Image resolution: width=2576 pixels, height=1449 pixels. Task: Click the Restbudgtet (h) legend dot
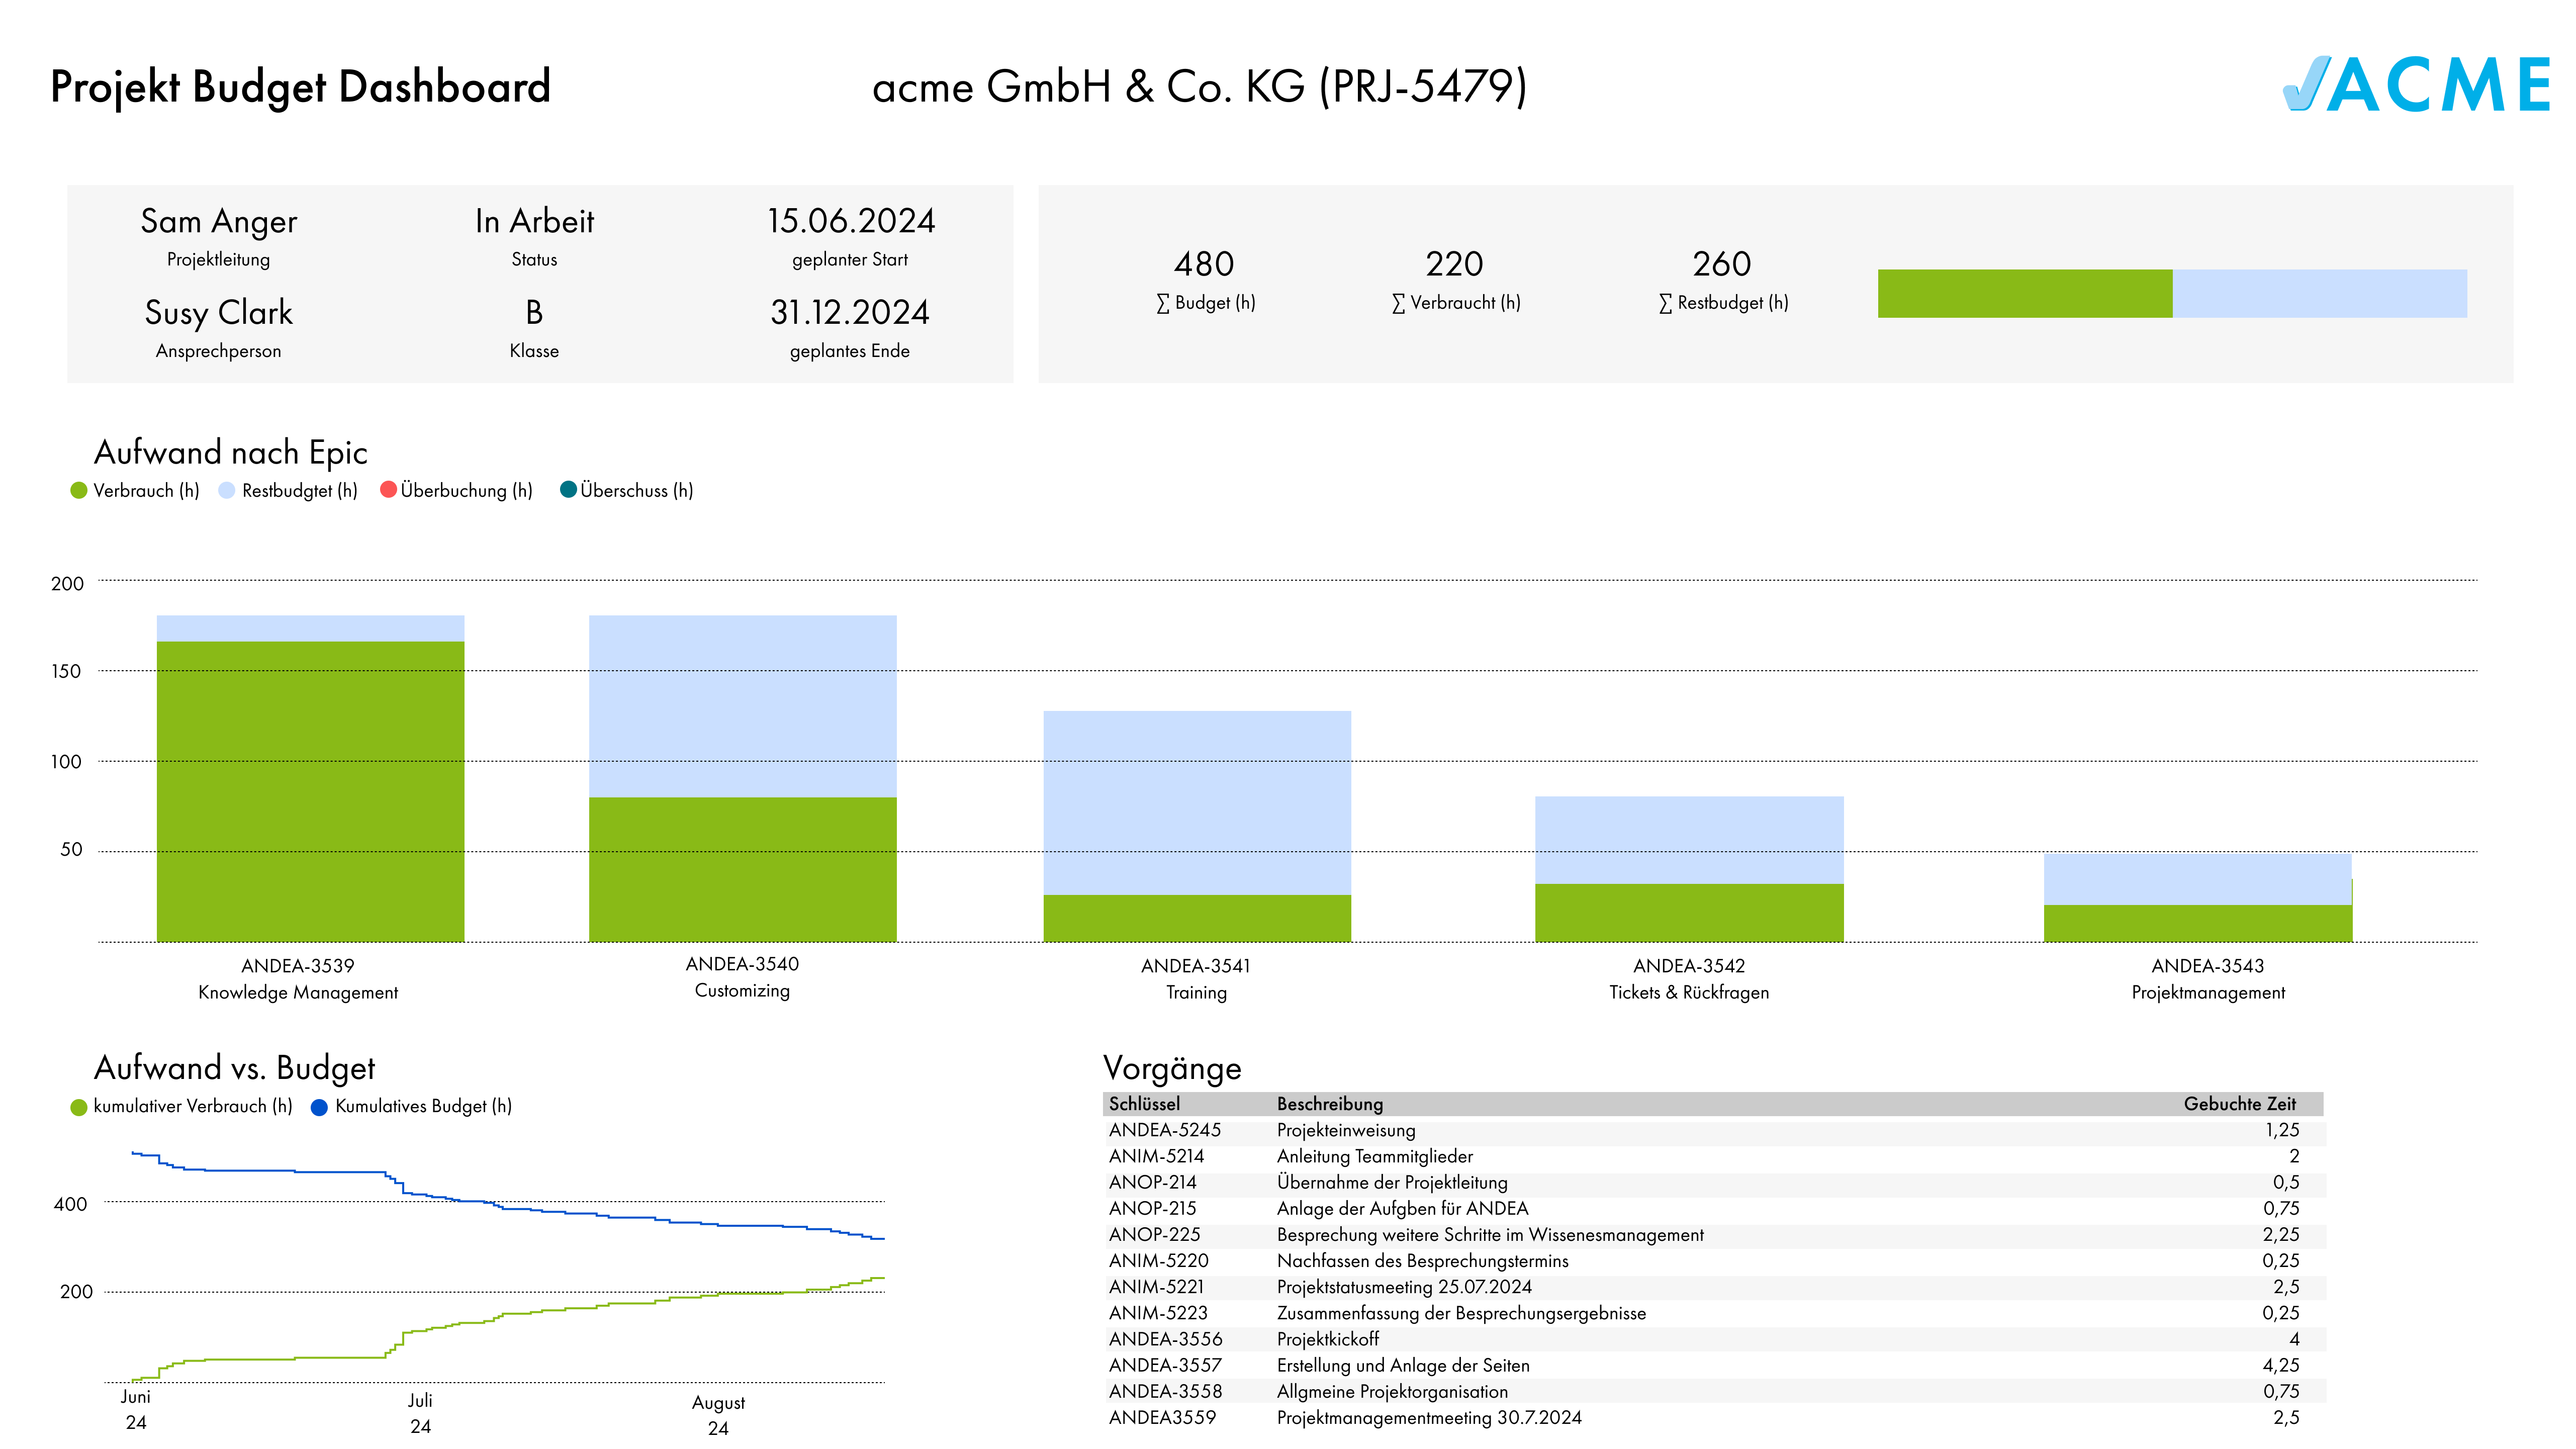pyautogui.click(x=227, y=490)
